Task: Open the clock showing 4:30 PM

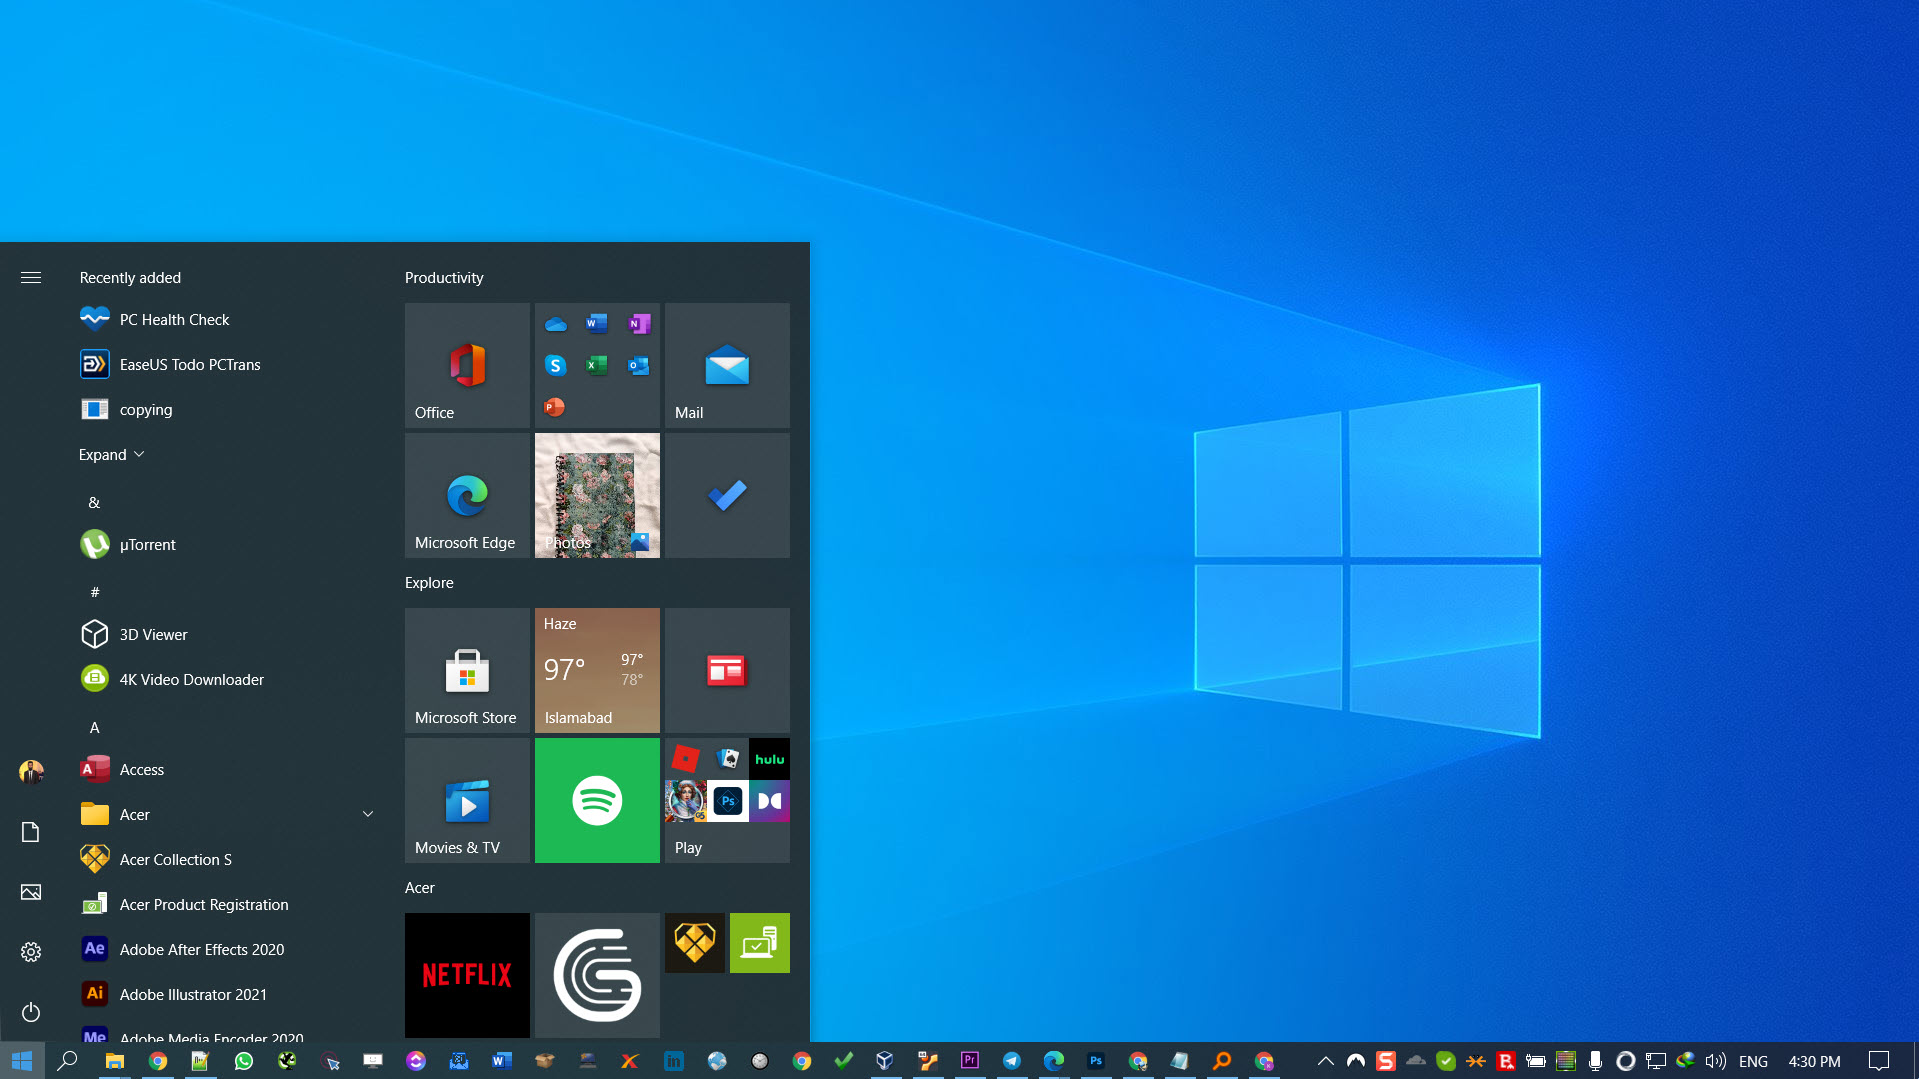Action: (x=1815, y=1061)
